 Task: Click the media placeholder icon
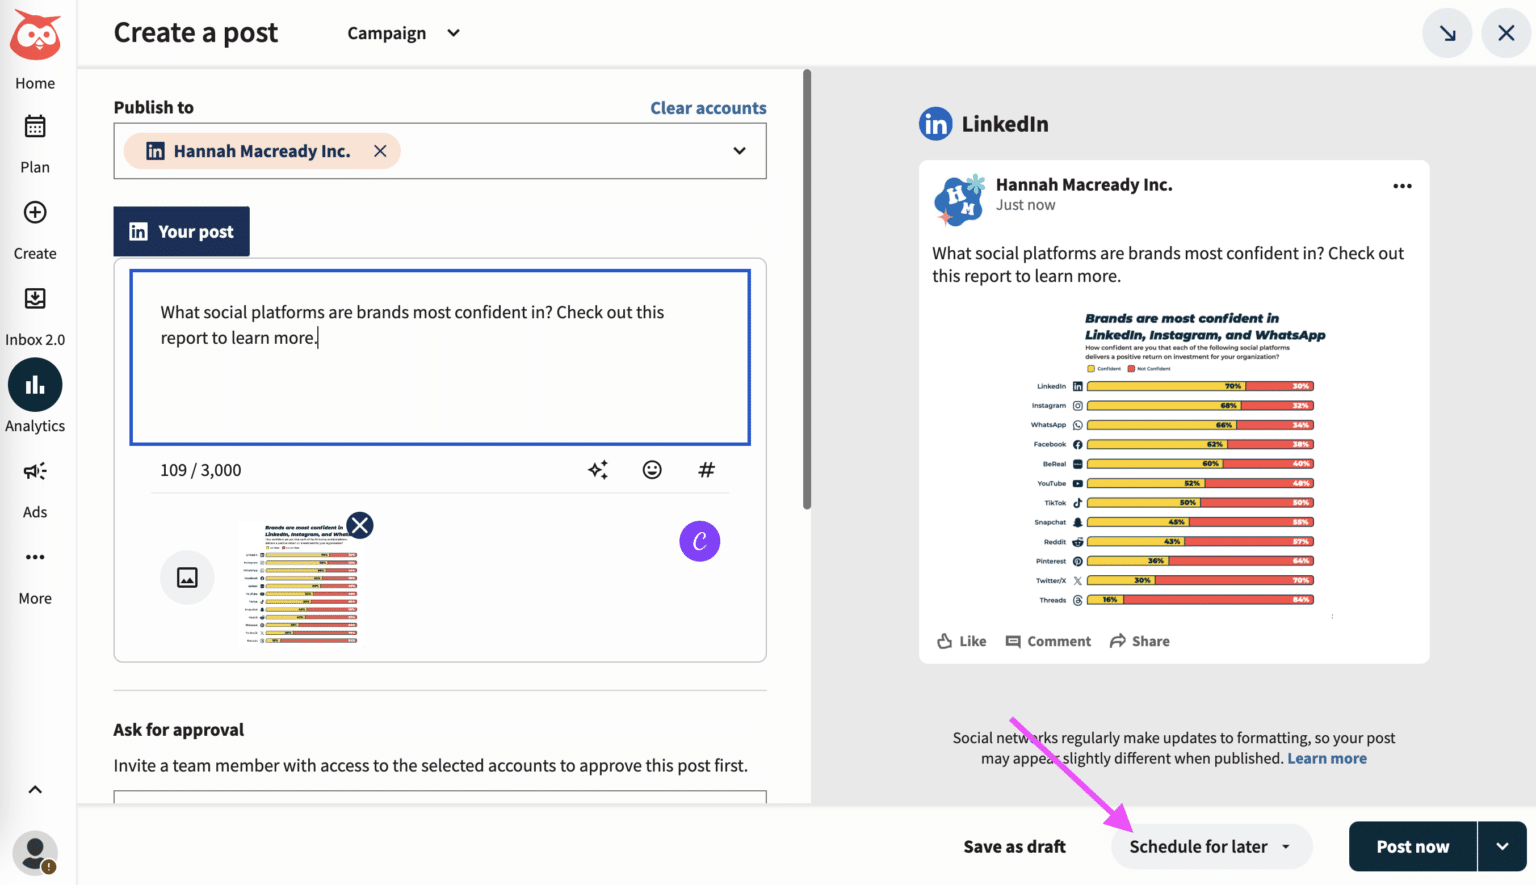point(187,577)
